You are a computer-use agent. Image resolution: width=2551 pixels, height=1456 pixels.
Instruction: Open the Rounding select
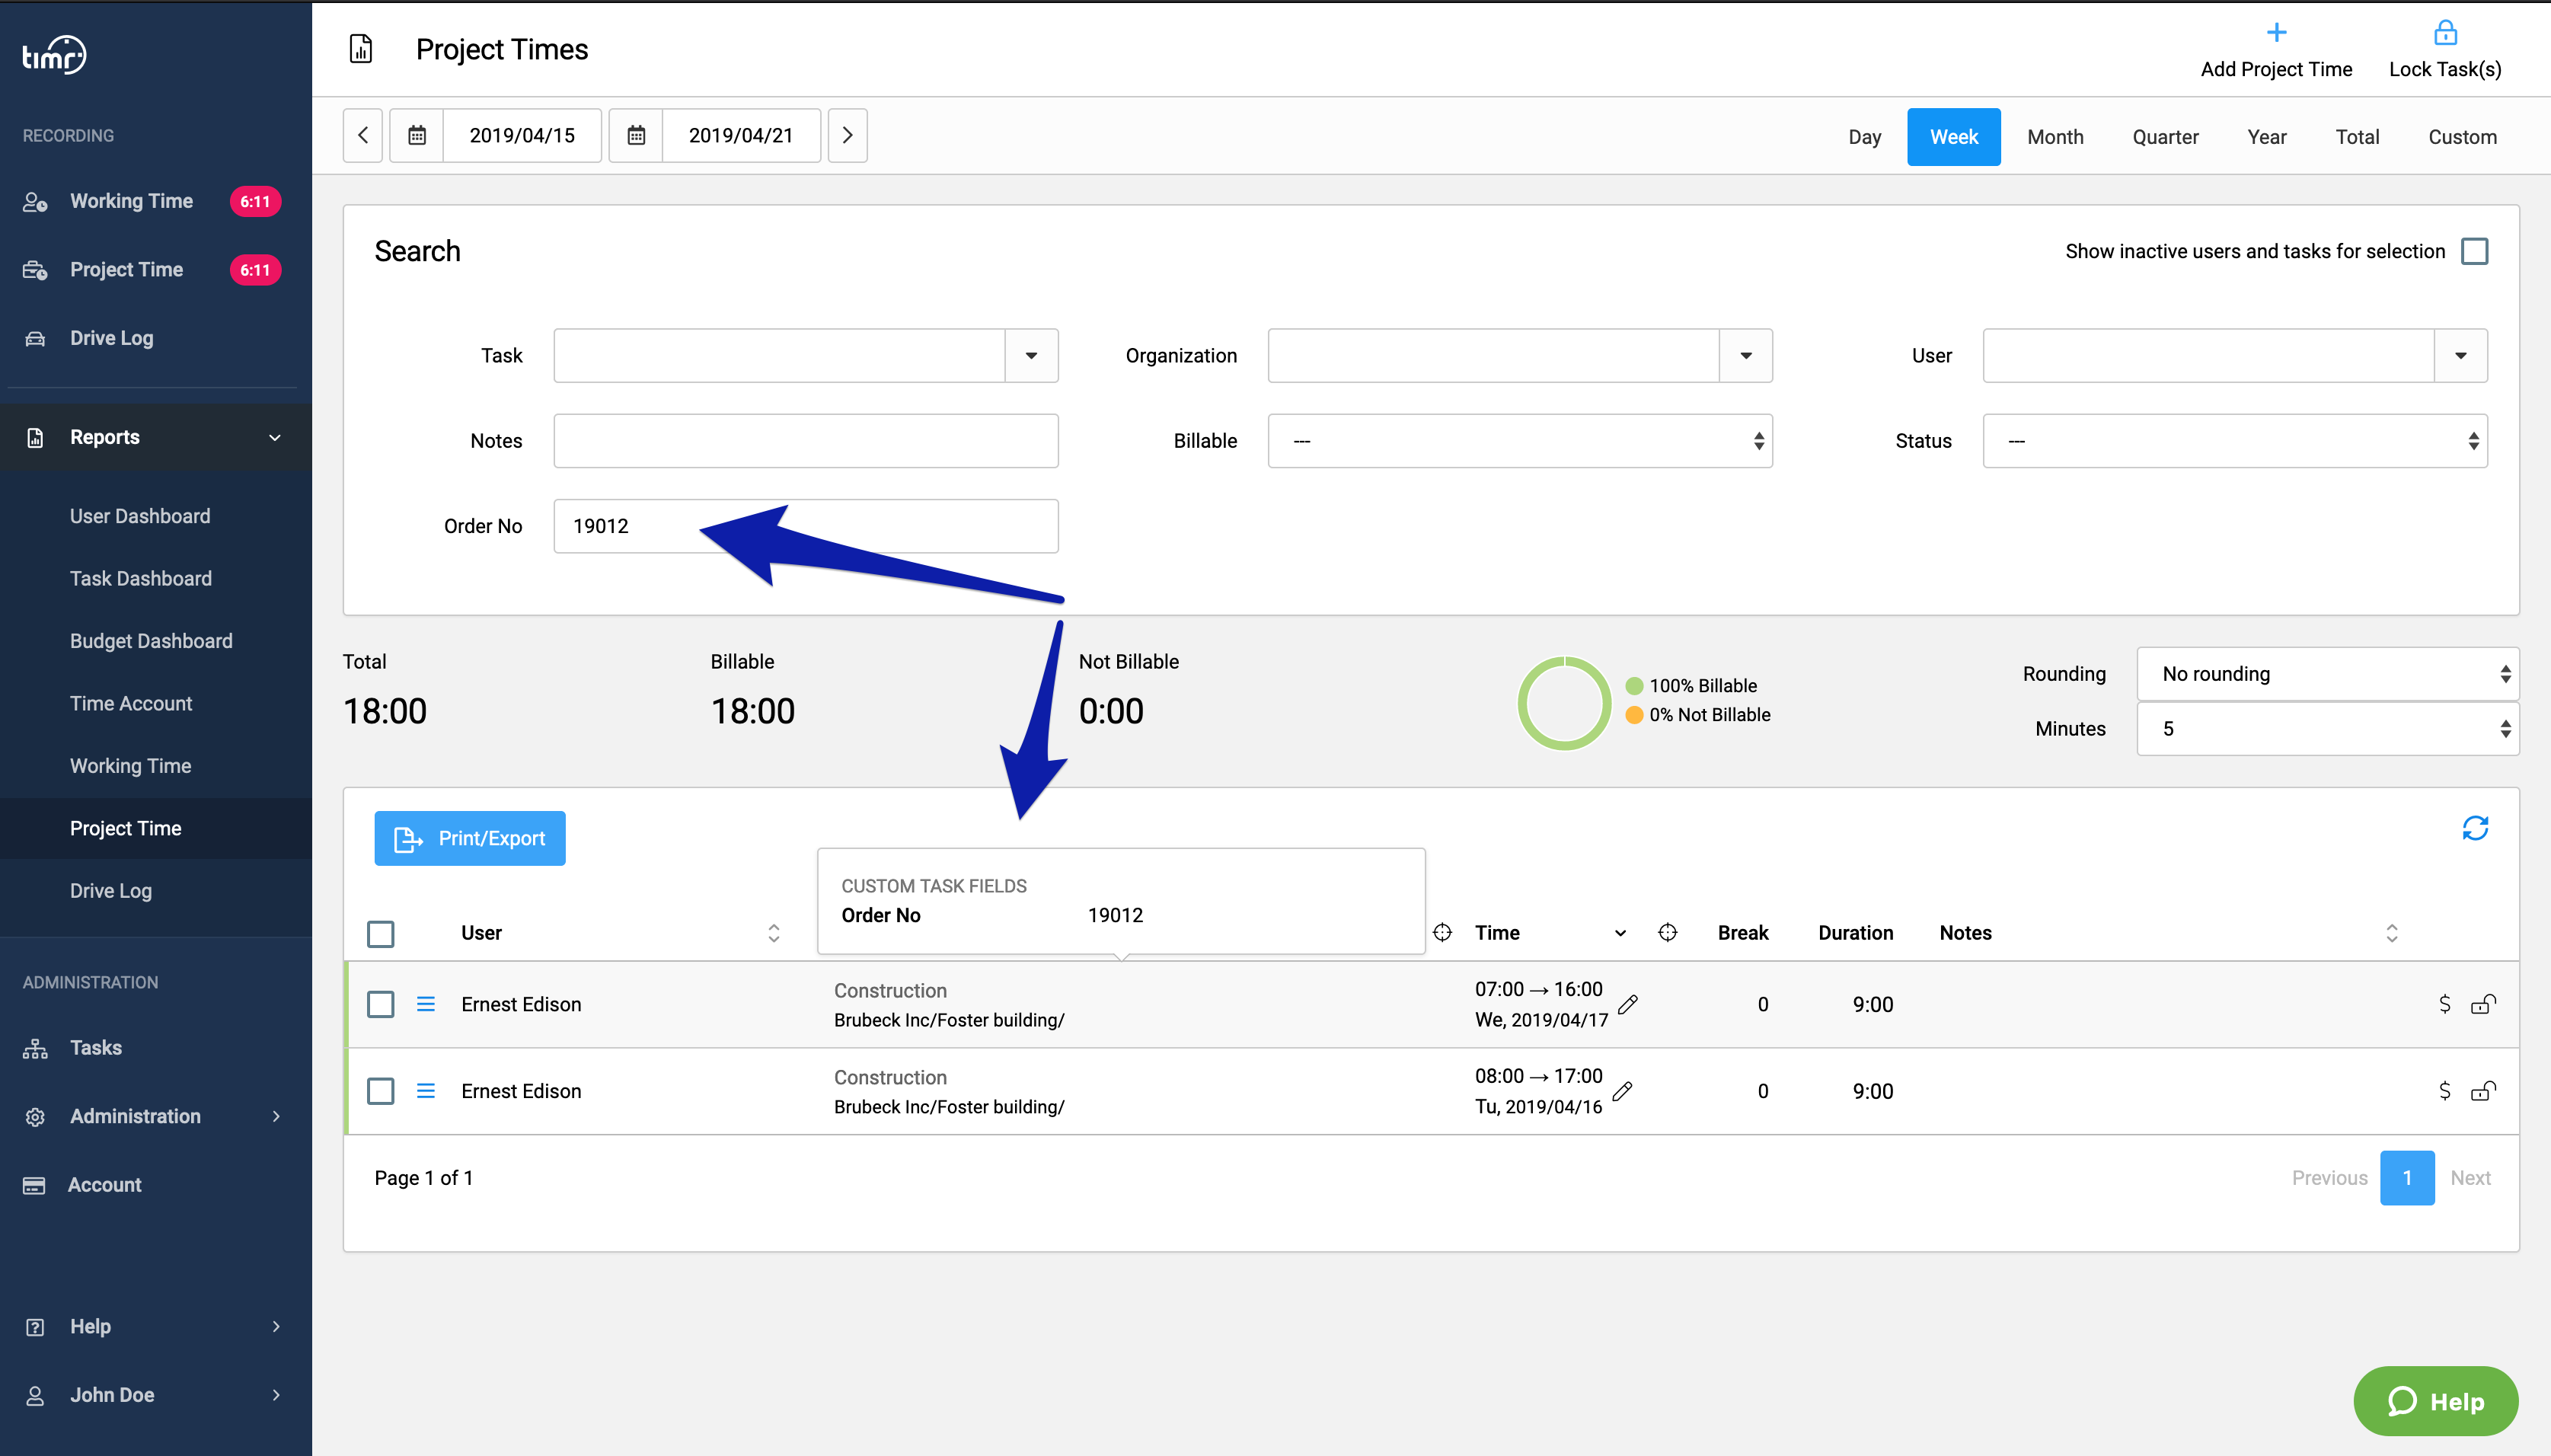tap(2327, 674)
